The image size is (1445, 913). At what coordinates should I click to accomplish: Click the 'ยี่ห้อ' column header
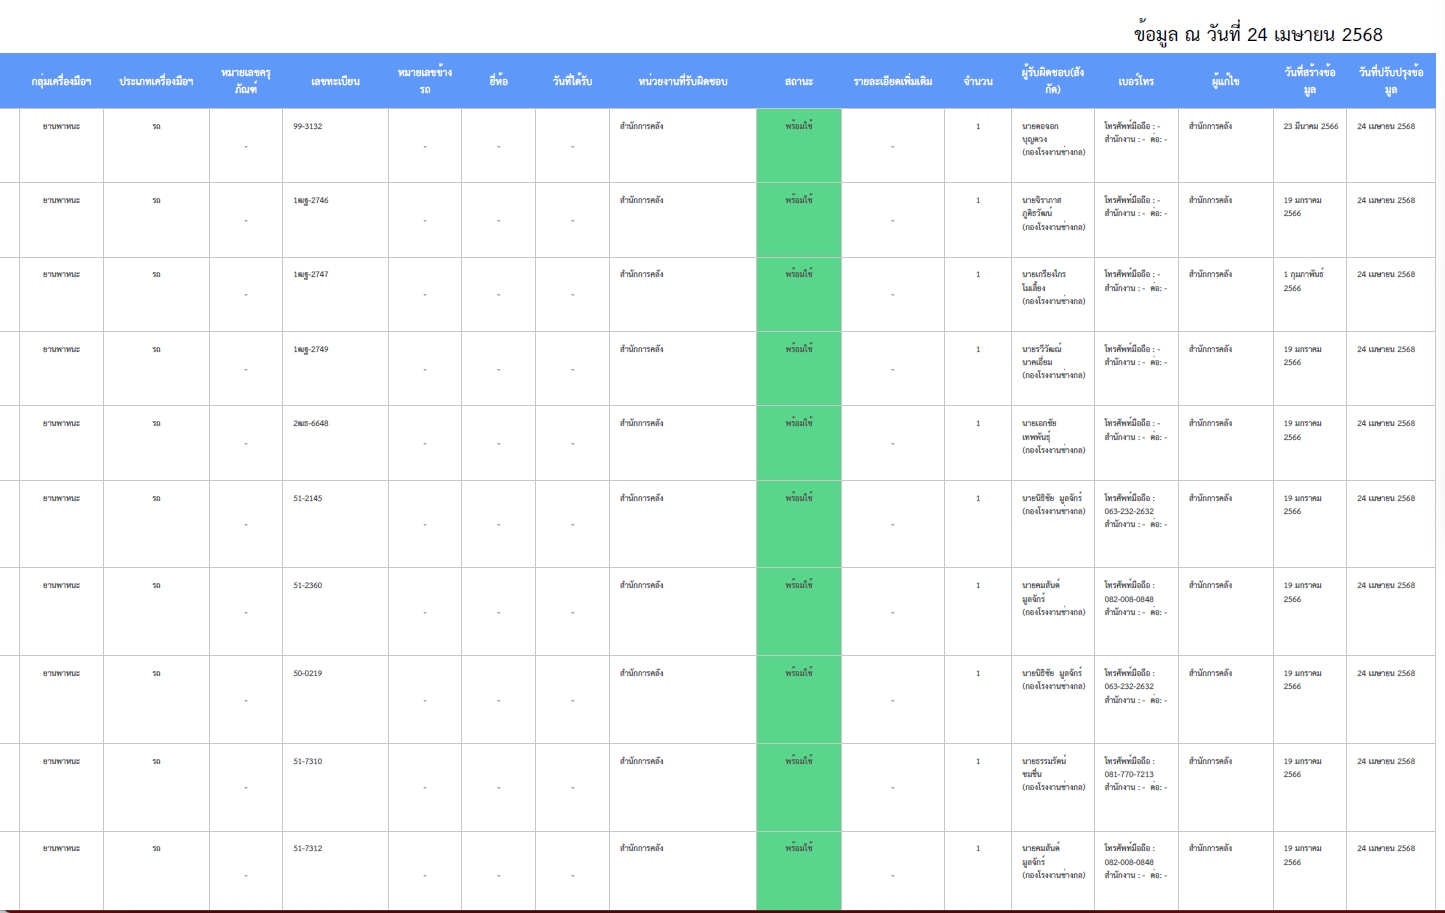click(x=498, y=81)
